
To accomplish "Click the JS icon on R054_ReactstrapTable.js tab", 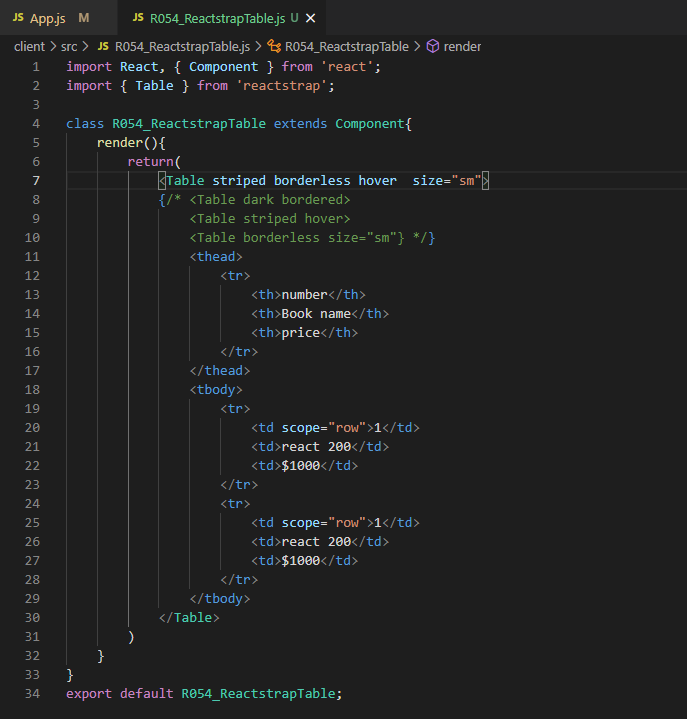I will click(x=138, y=17).
